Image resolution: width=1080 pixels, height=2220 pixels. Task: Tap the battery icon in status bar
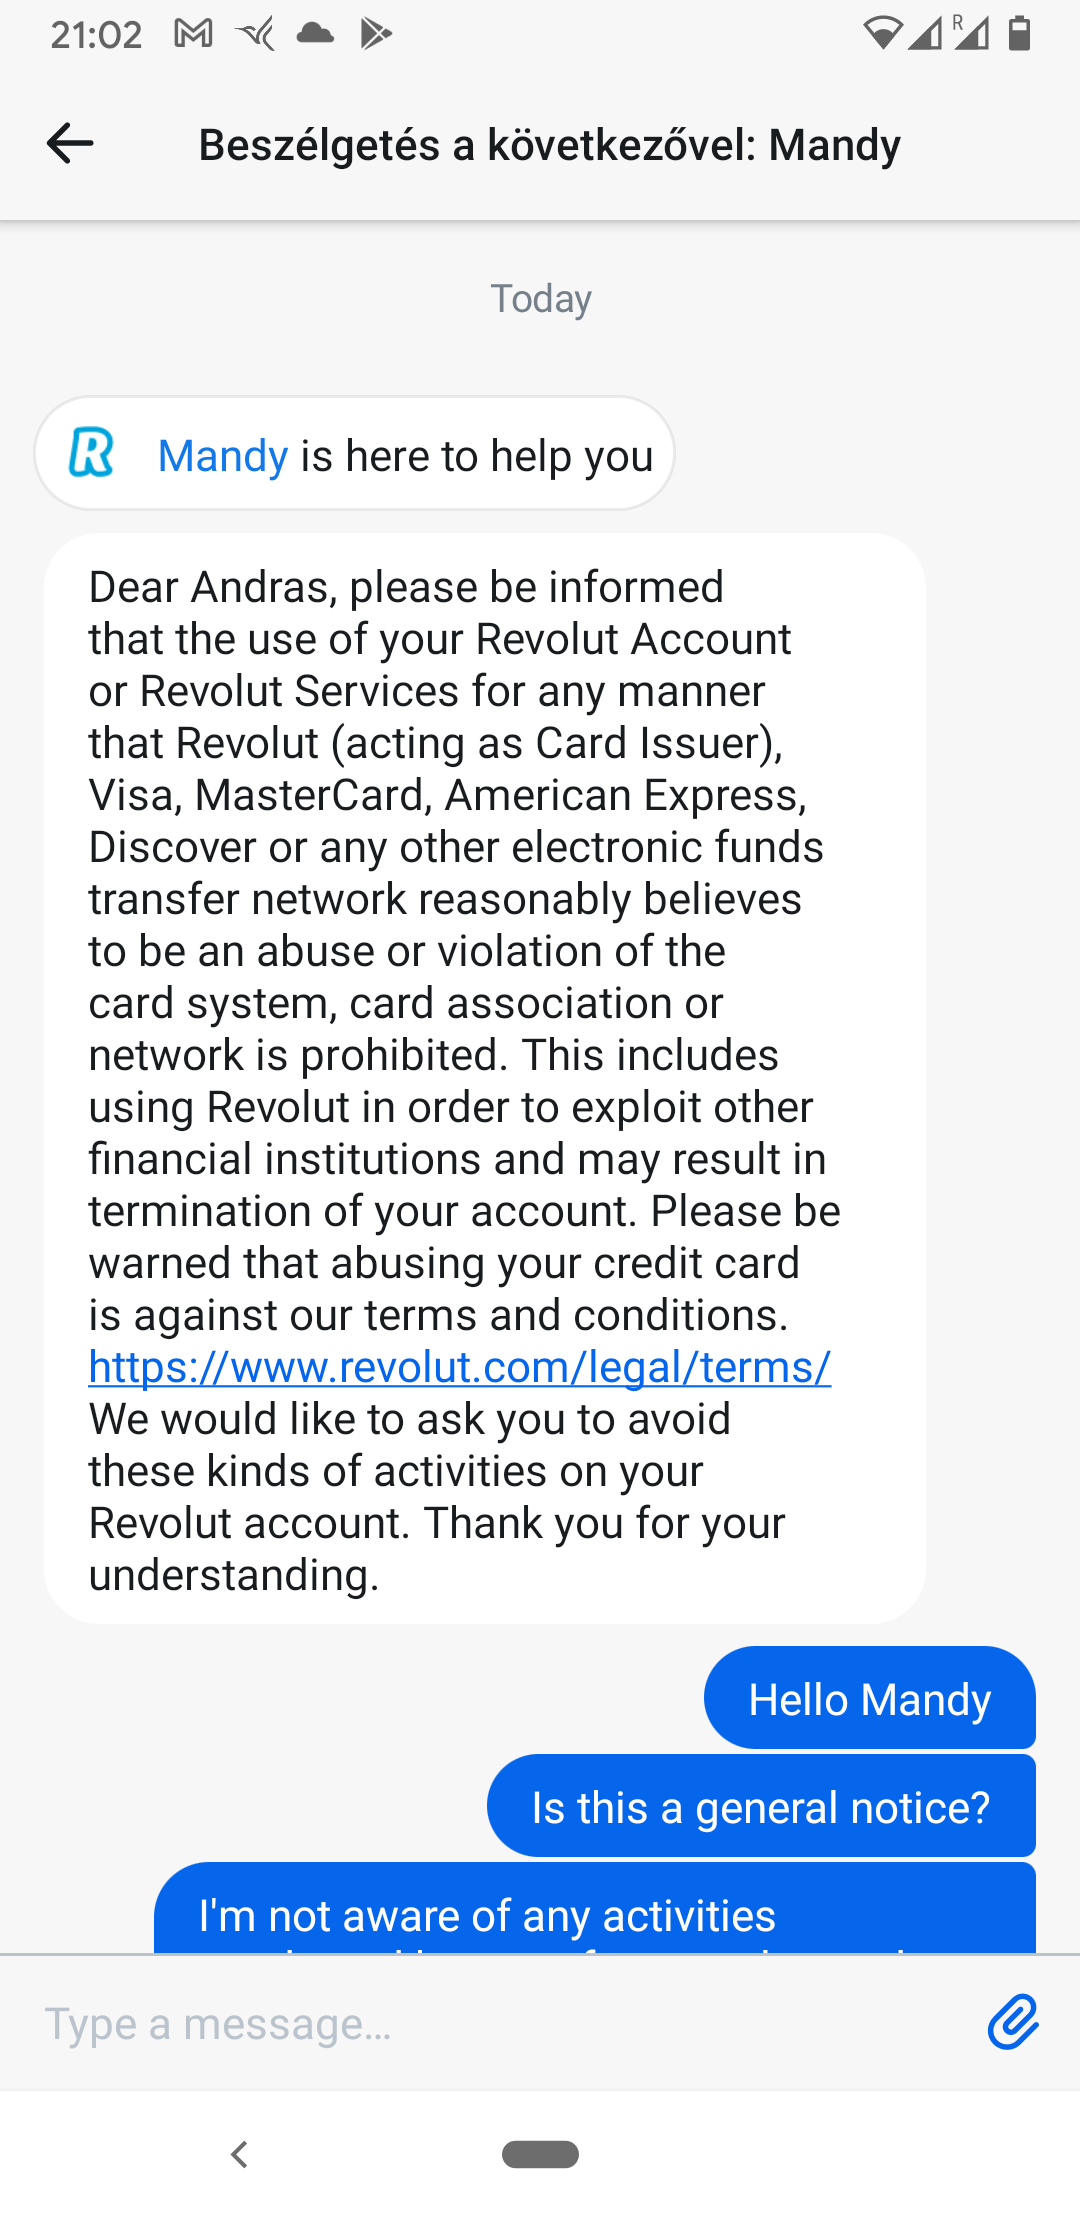[x=1019, y=33]
